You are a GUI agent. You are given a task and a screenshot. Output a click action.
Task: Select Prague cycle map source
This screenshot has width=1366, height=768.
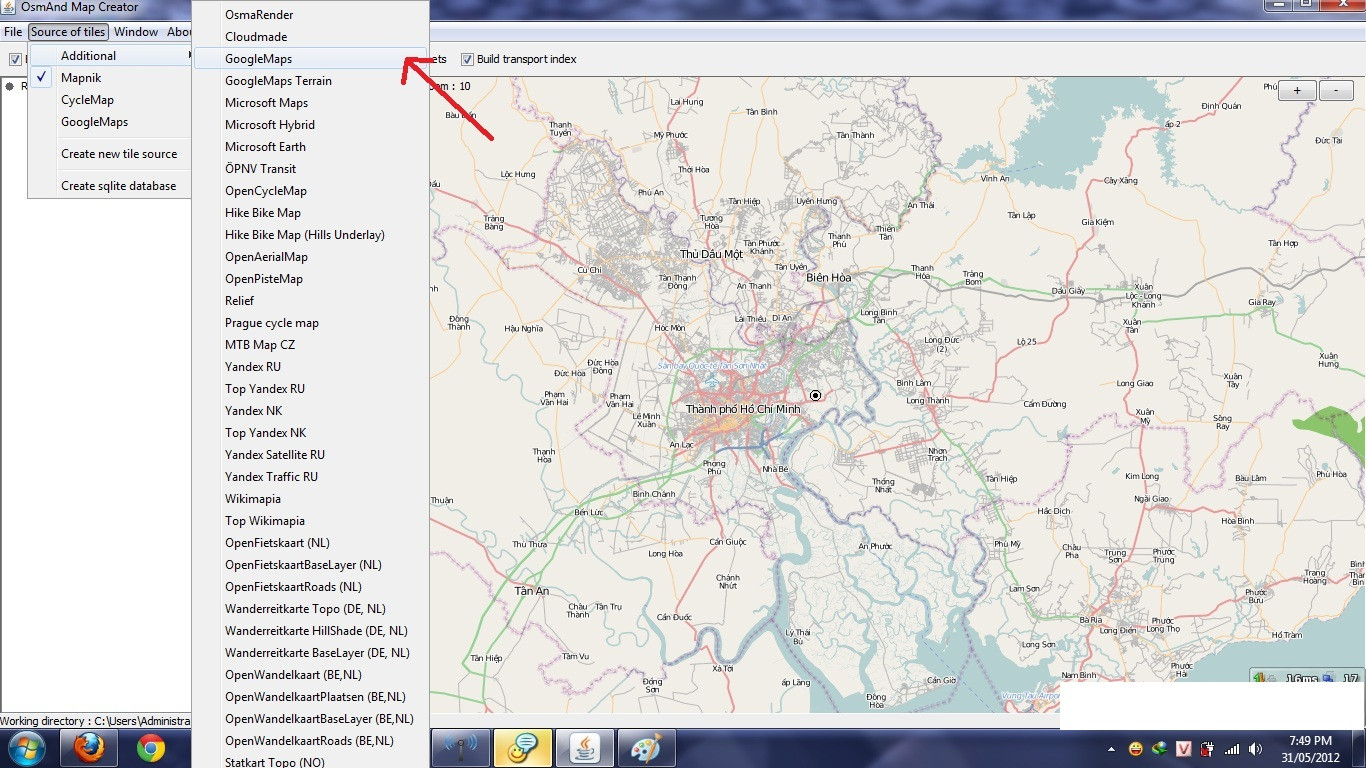pyautogui.click(x=311, y=323)
